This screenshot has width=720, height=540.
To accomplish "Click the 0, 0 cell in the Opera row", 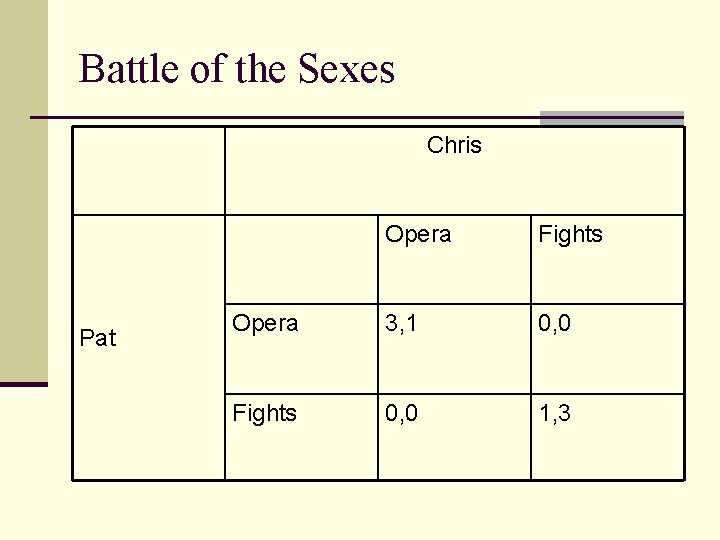I will (x=555, y=324).
